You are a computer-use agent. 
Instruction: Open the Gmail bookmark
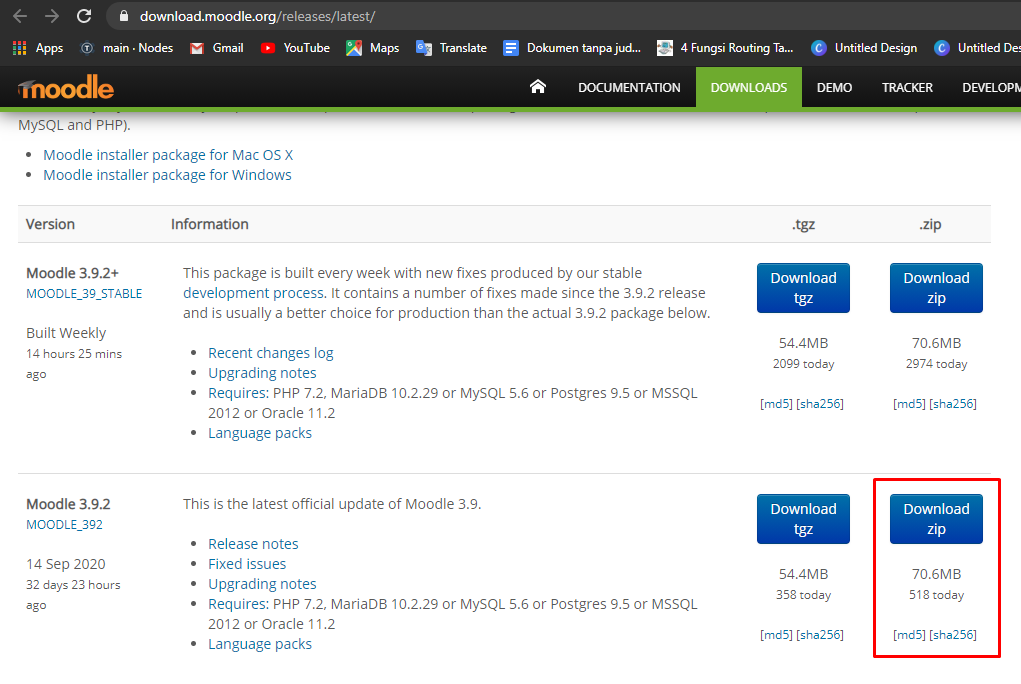[216, 48]
